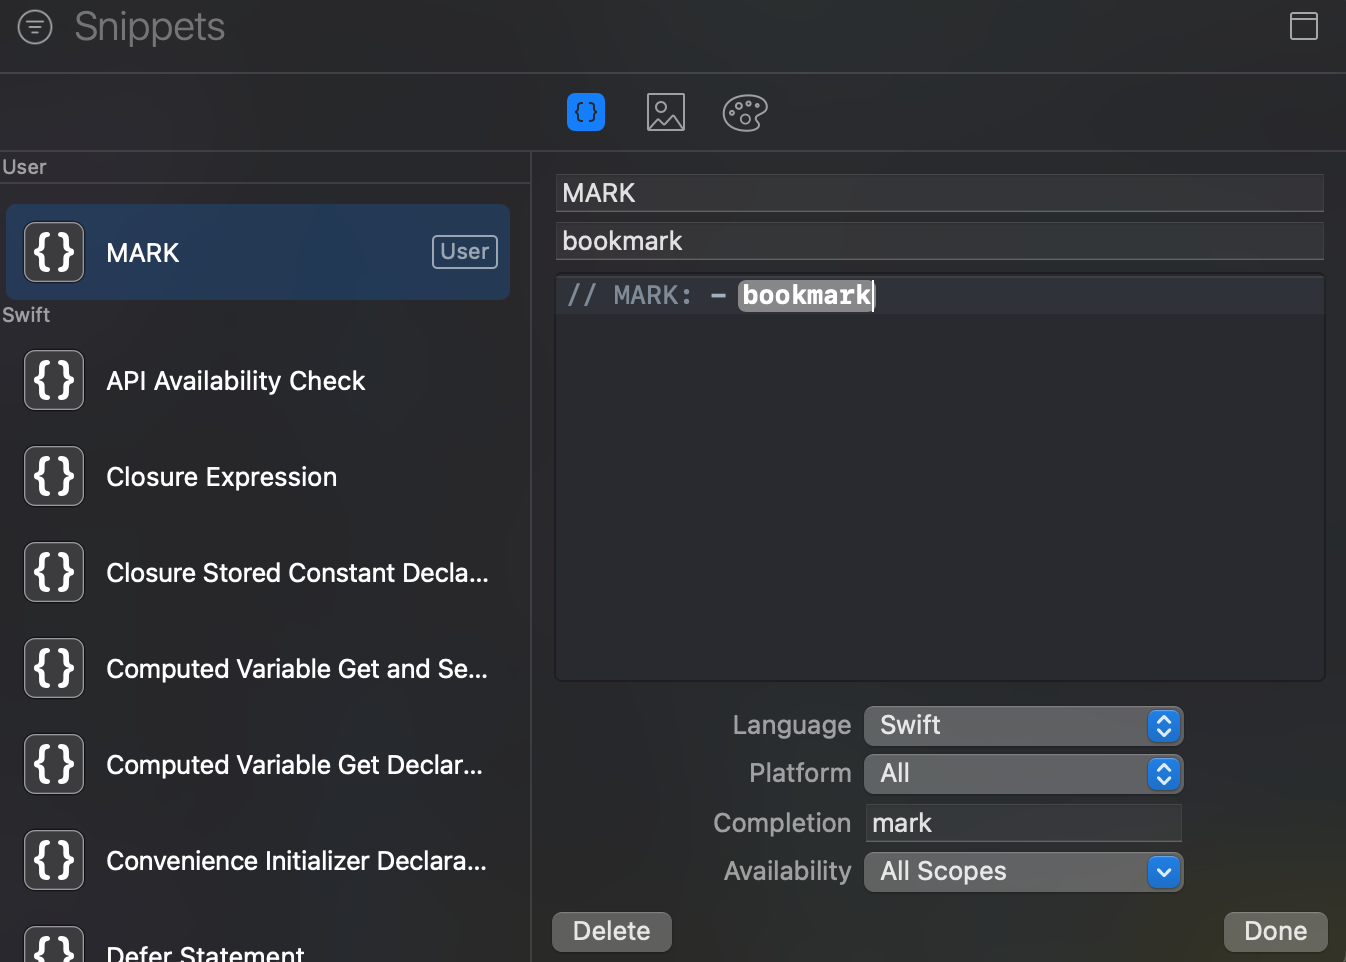Click the Closure Expression snippet icon

54,476
